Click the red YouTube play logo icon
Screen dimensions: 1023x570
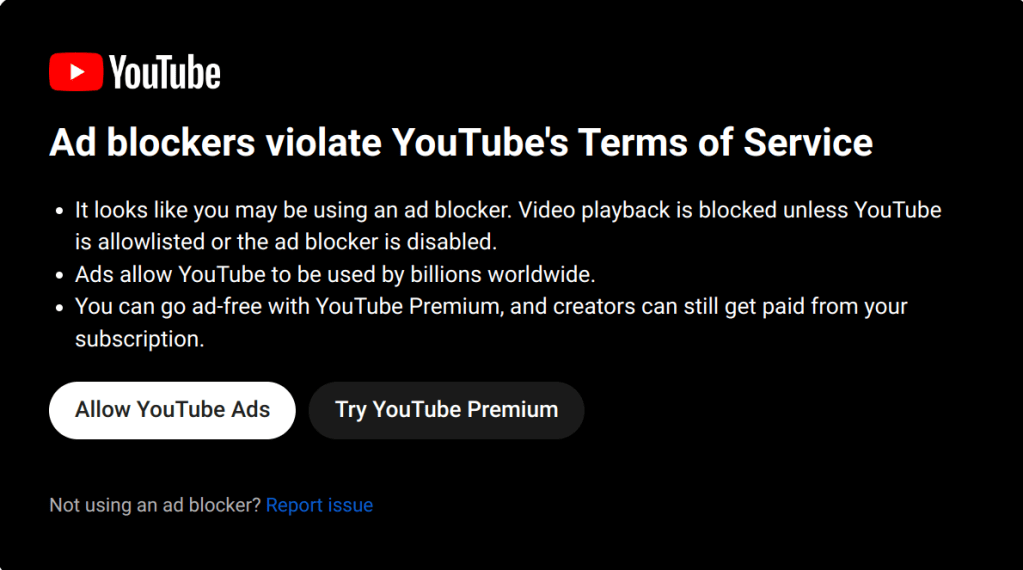click(x=76, y=72)
